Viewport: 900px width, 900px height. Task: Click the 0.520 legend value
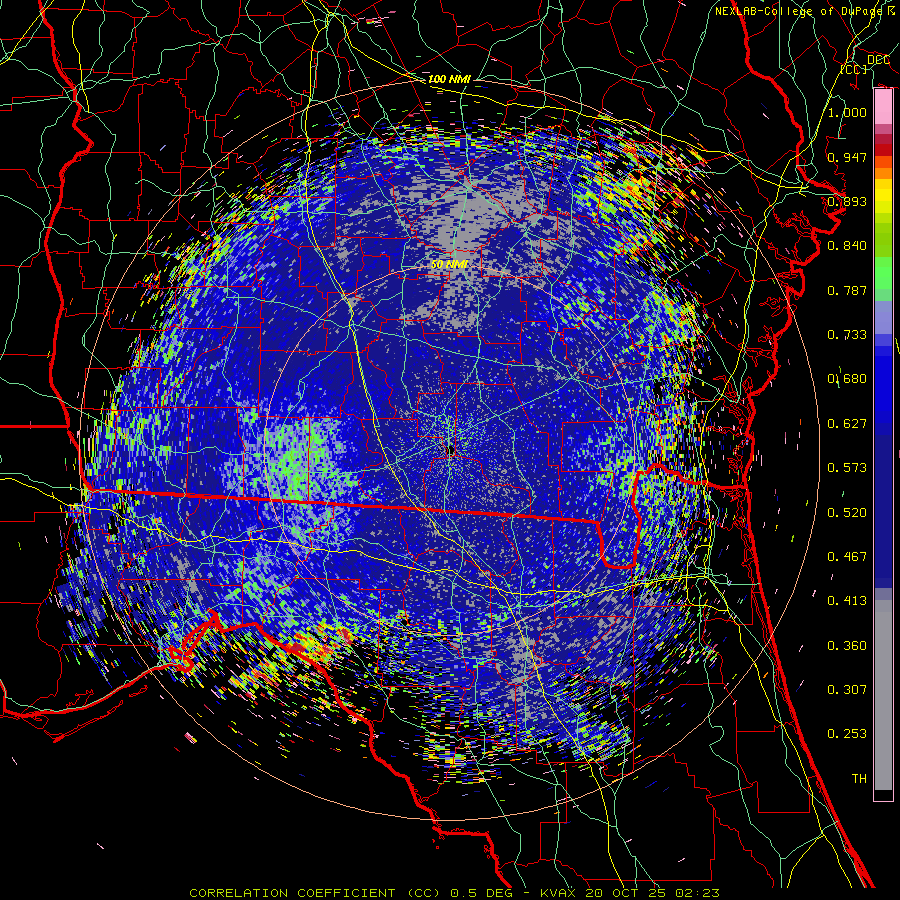point(847,513)
